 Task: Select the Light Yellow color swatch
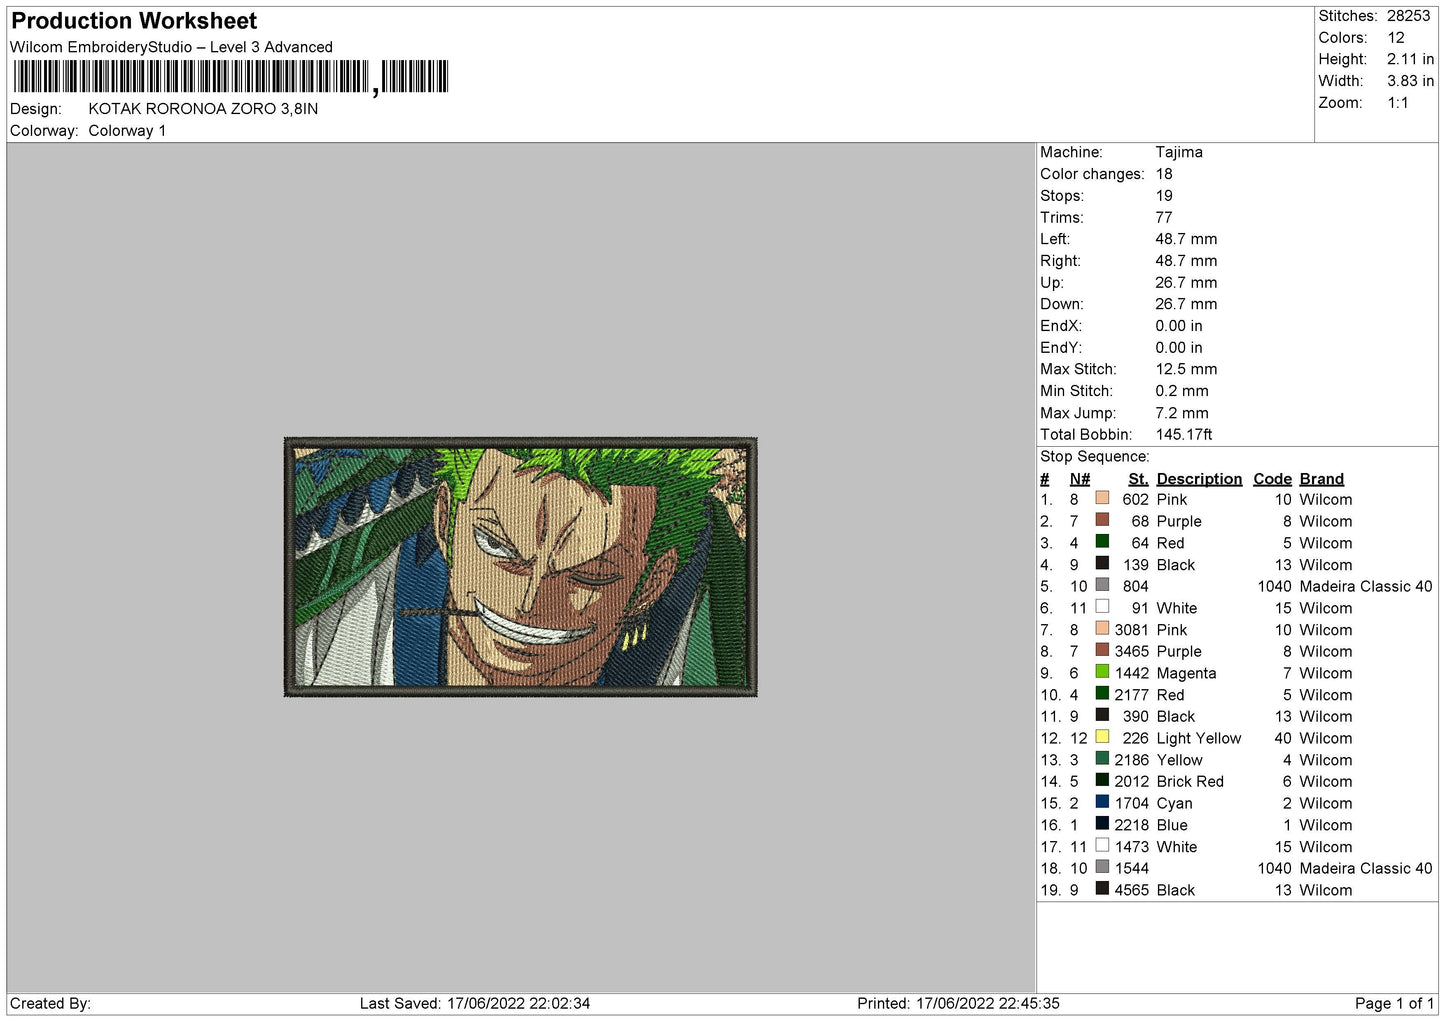pos(1102,738)
